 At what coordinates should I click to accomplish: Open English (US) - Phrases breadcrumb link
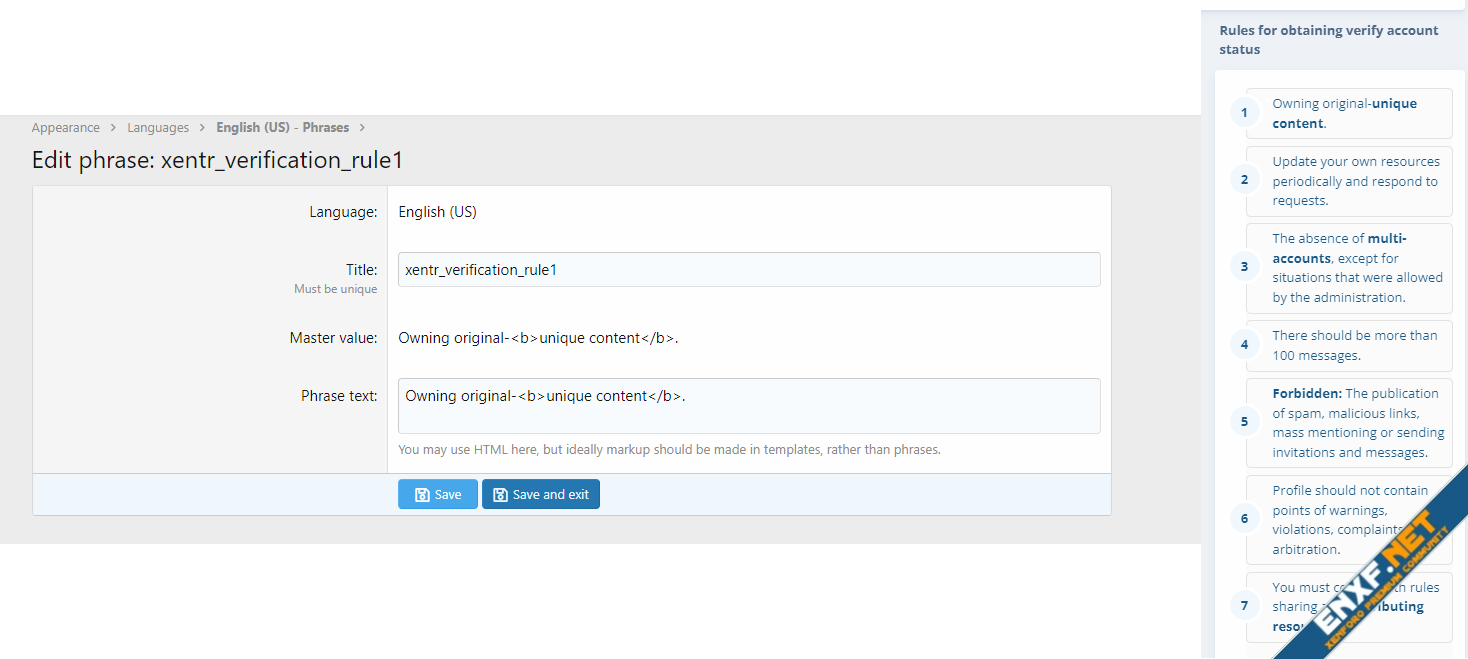[x=282, y=128]
